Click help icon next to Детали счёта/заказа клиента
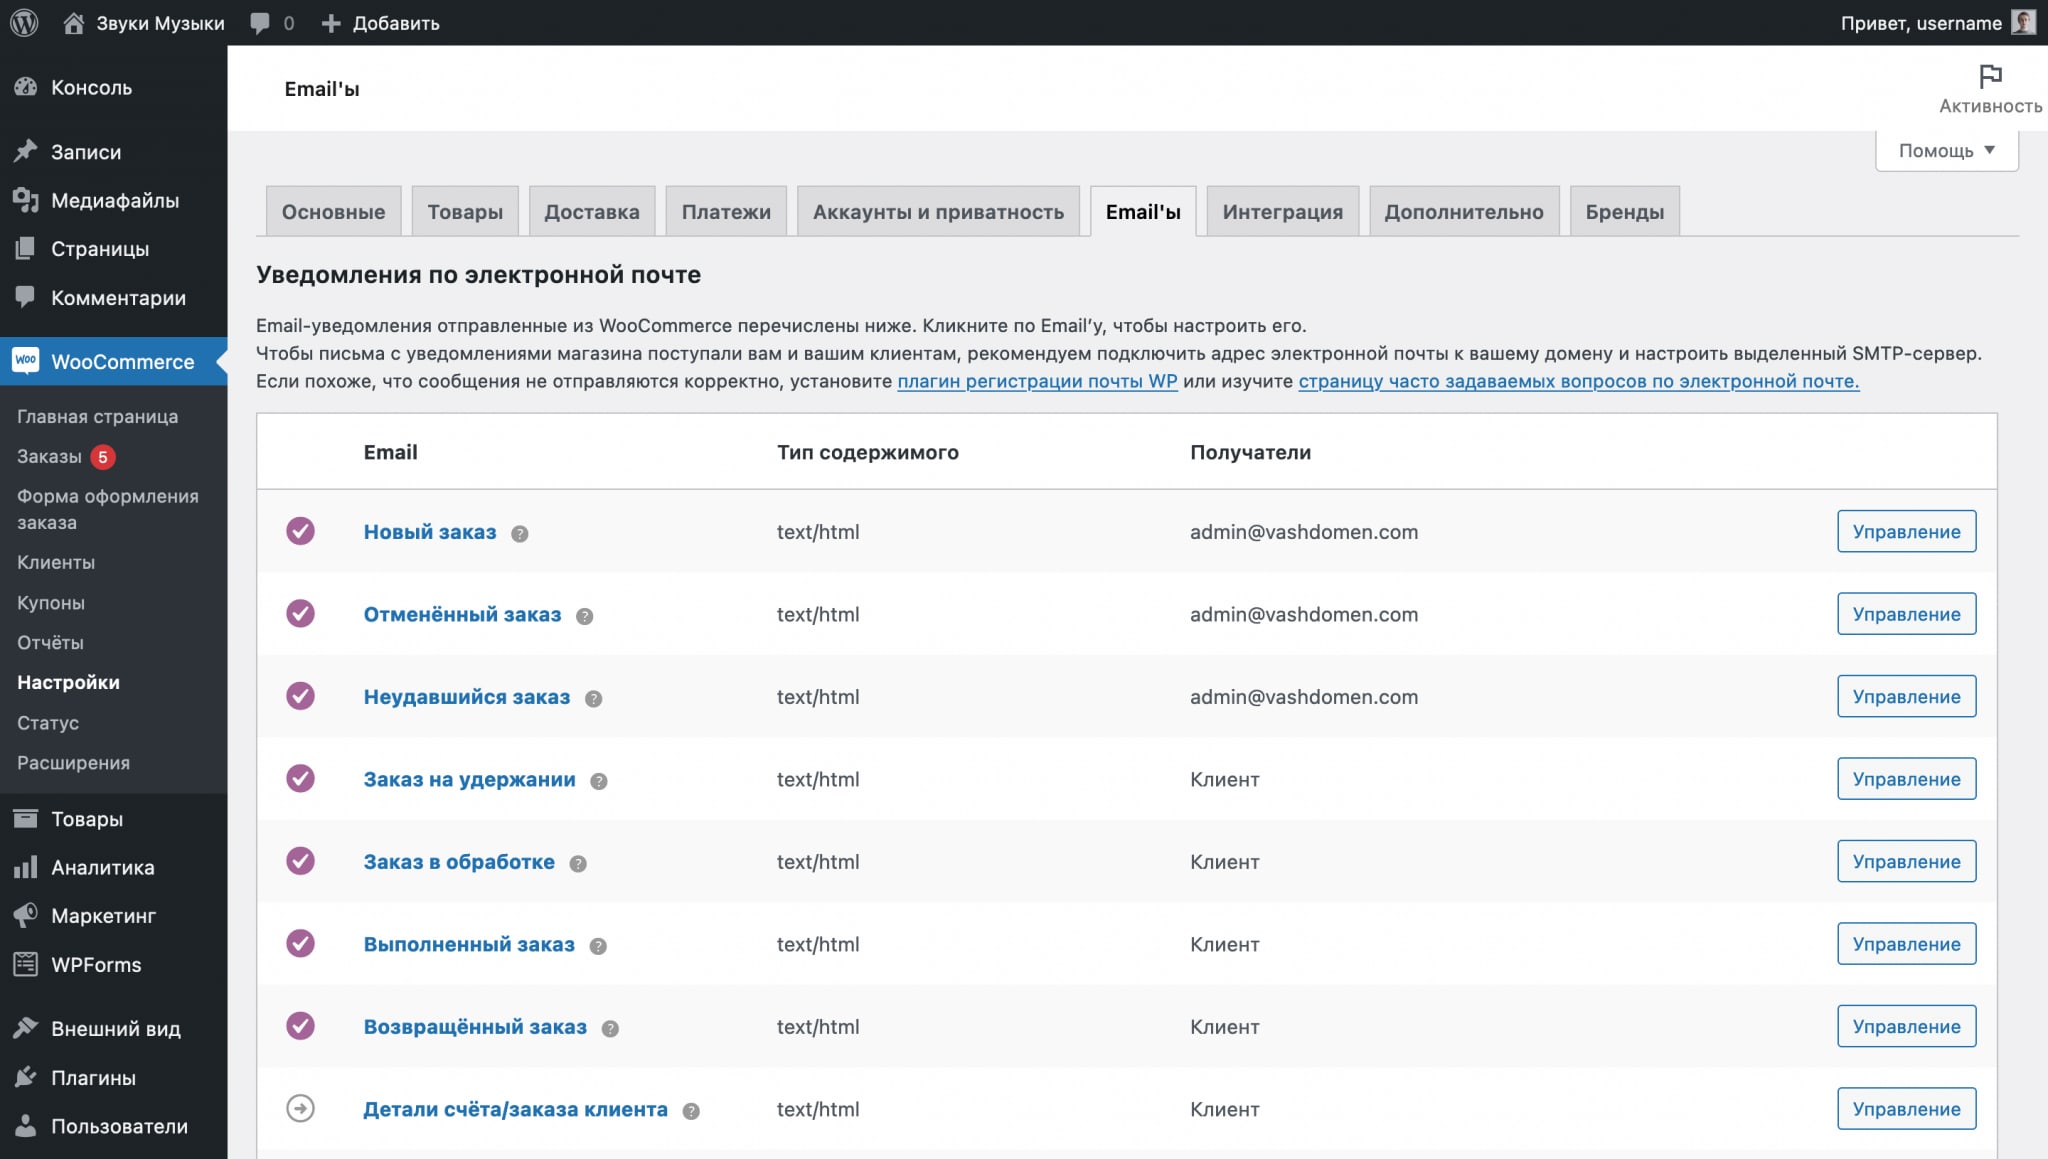Screen dimensions: 2048x1159 pos(690,1111)
